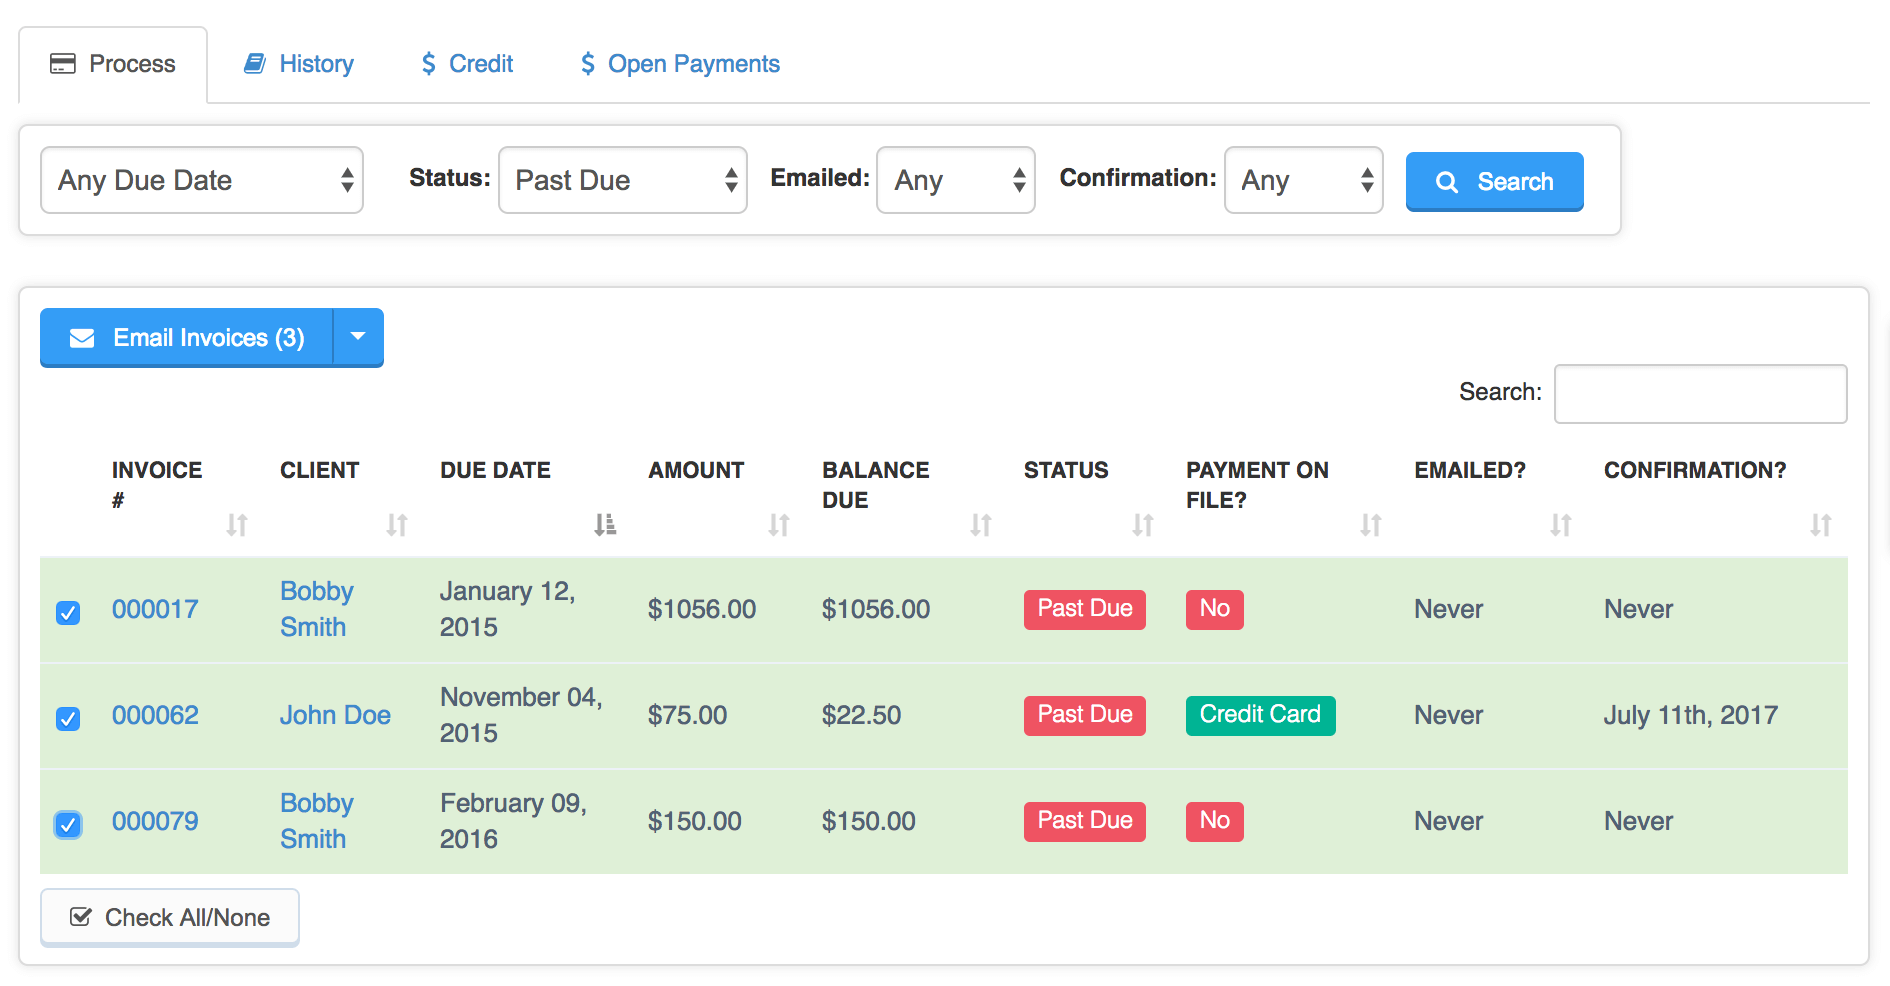Image resolution: width=1890 pixels, height=986 pixels.
Task: Click the Check All/None button
Action: tap(170, 917)
